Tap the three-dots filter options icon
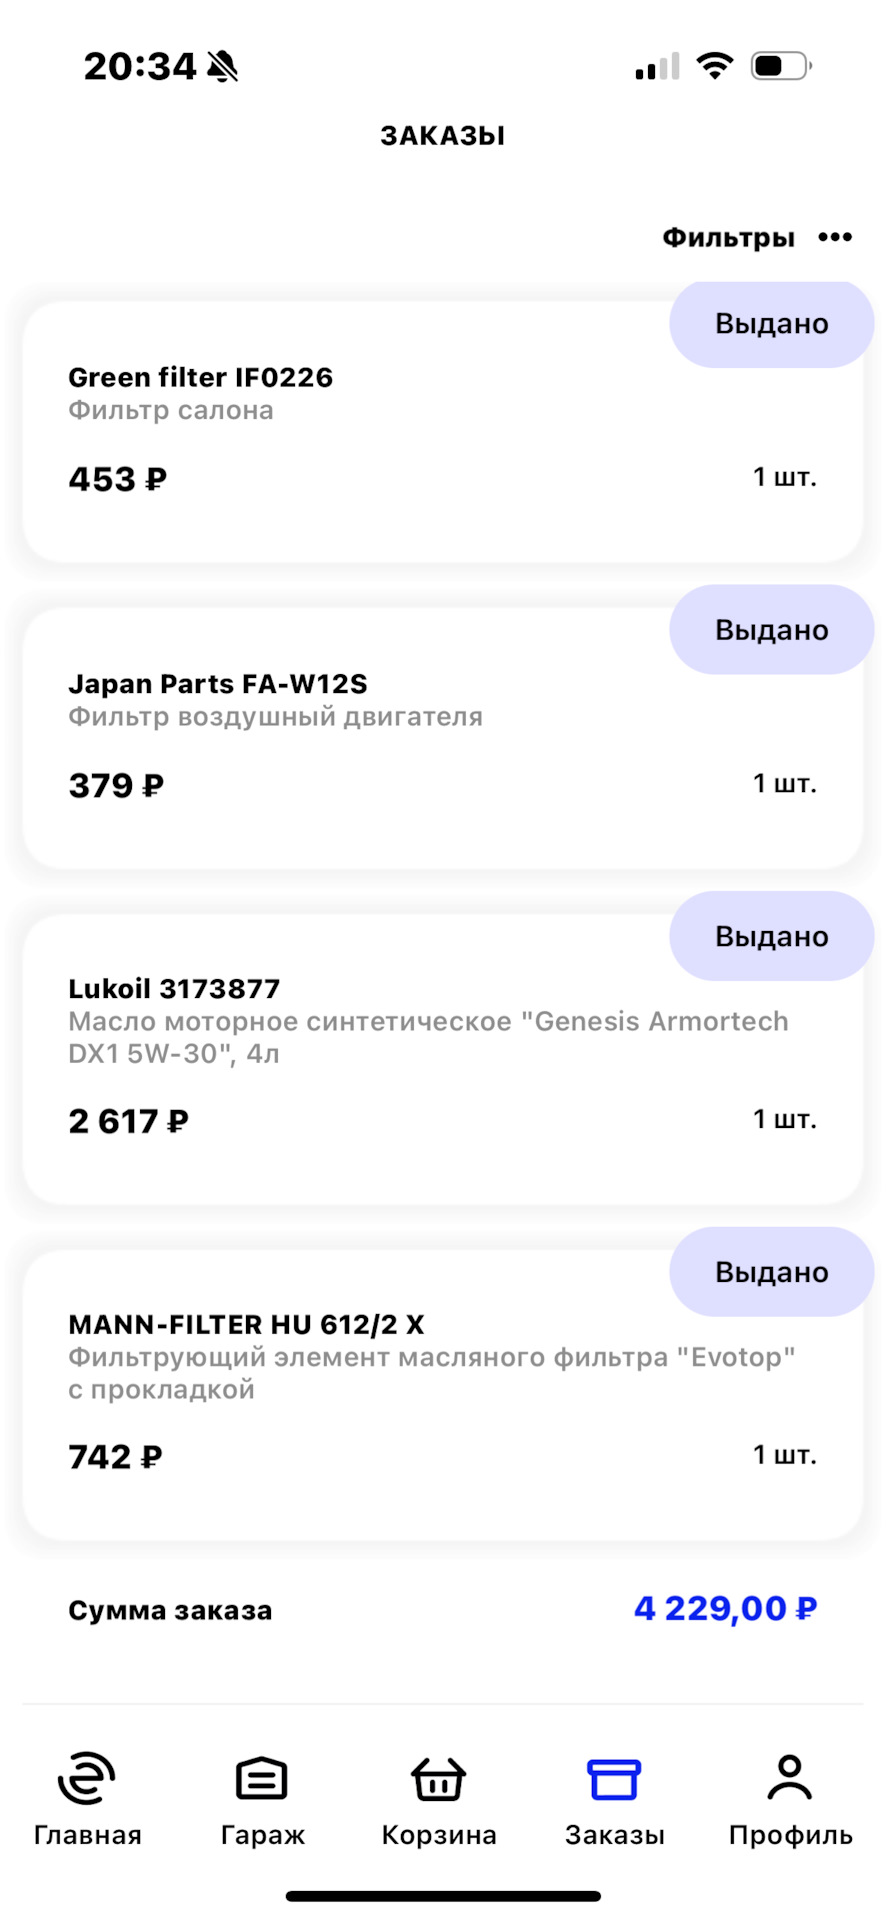The image size is (886, 1920). 835,238
